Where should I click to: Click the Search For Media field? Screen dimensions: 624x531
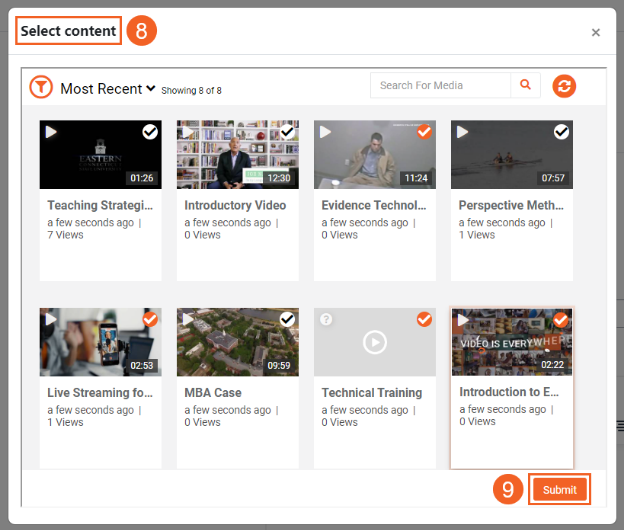(x=440, y=86)
